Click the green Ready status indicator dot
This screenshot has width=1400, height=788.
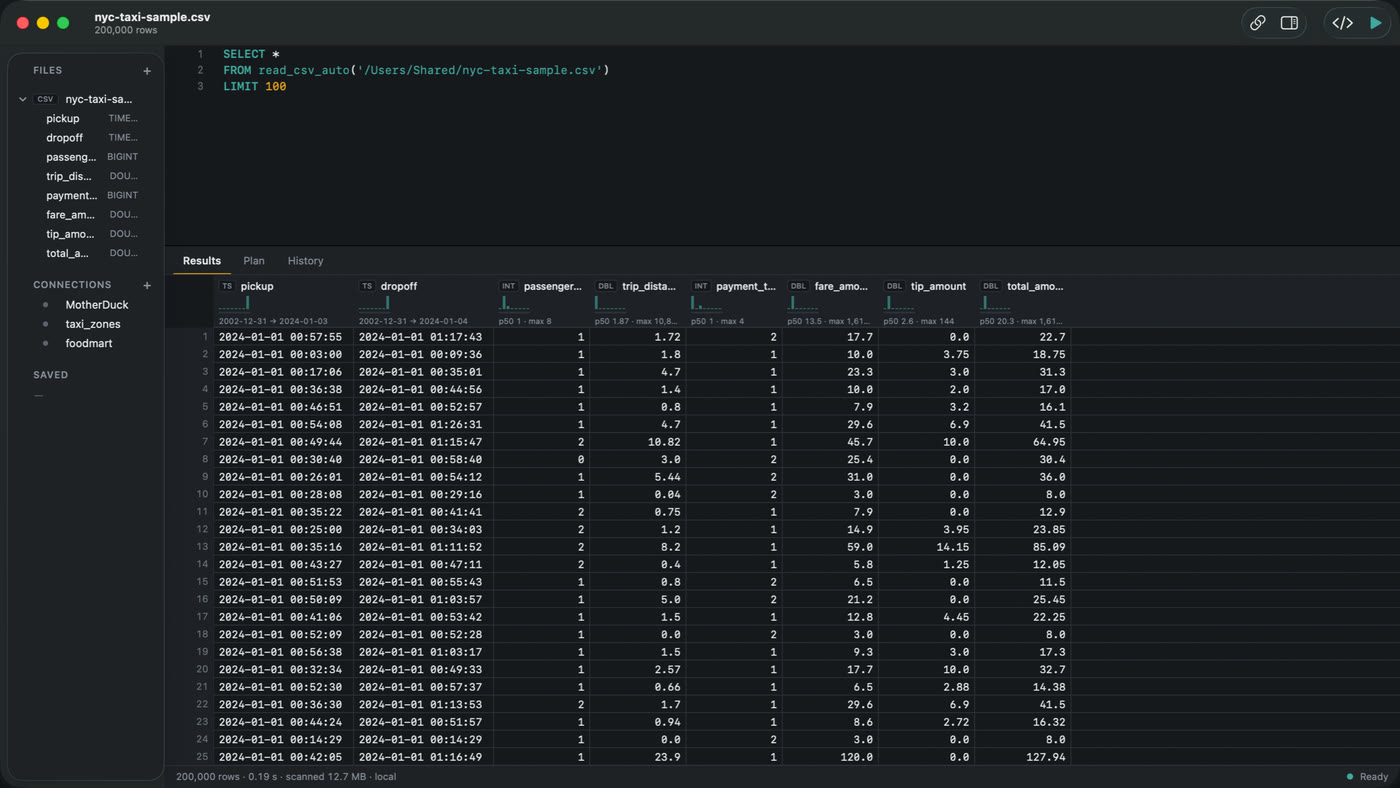pos(1350,777)
